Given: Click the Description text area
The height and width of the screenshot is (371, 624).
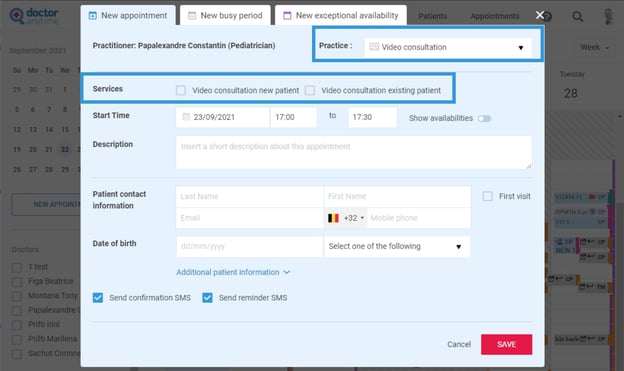Looking at the screenshot, I should click(x=354, y=152).
